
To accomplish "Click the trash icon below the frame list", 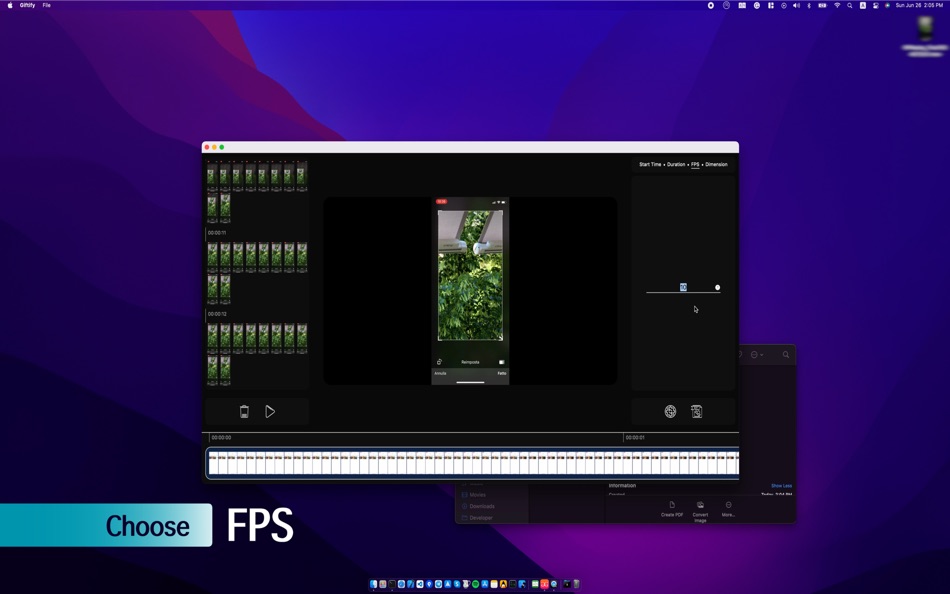I will [244, 412].
